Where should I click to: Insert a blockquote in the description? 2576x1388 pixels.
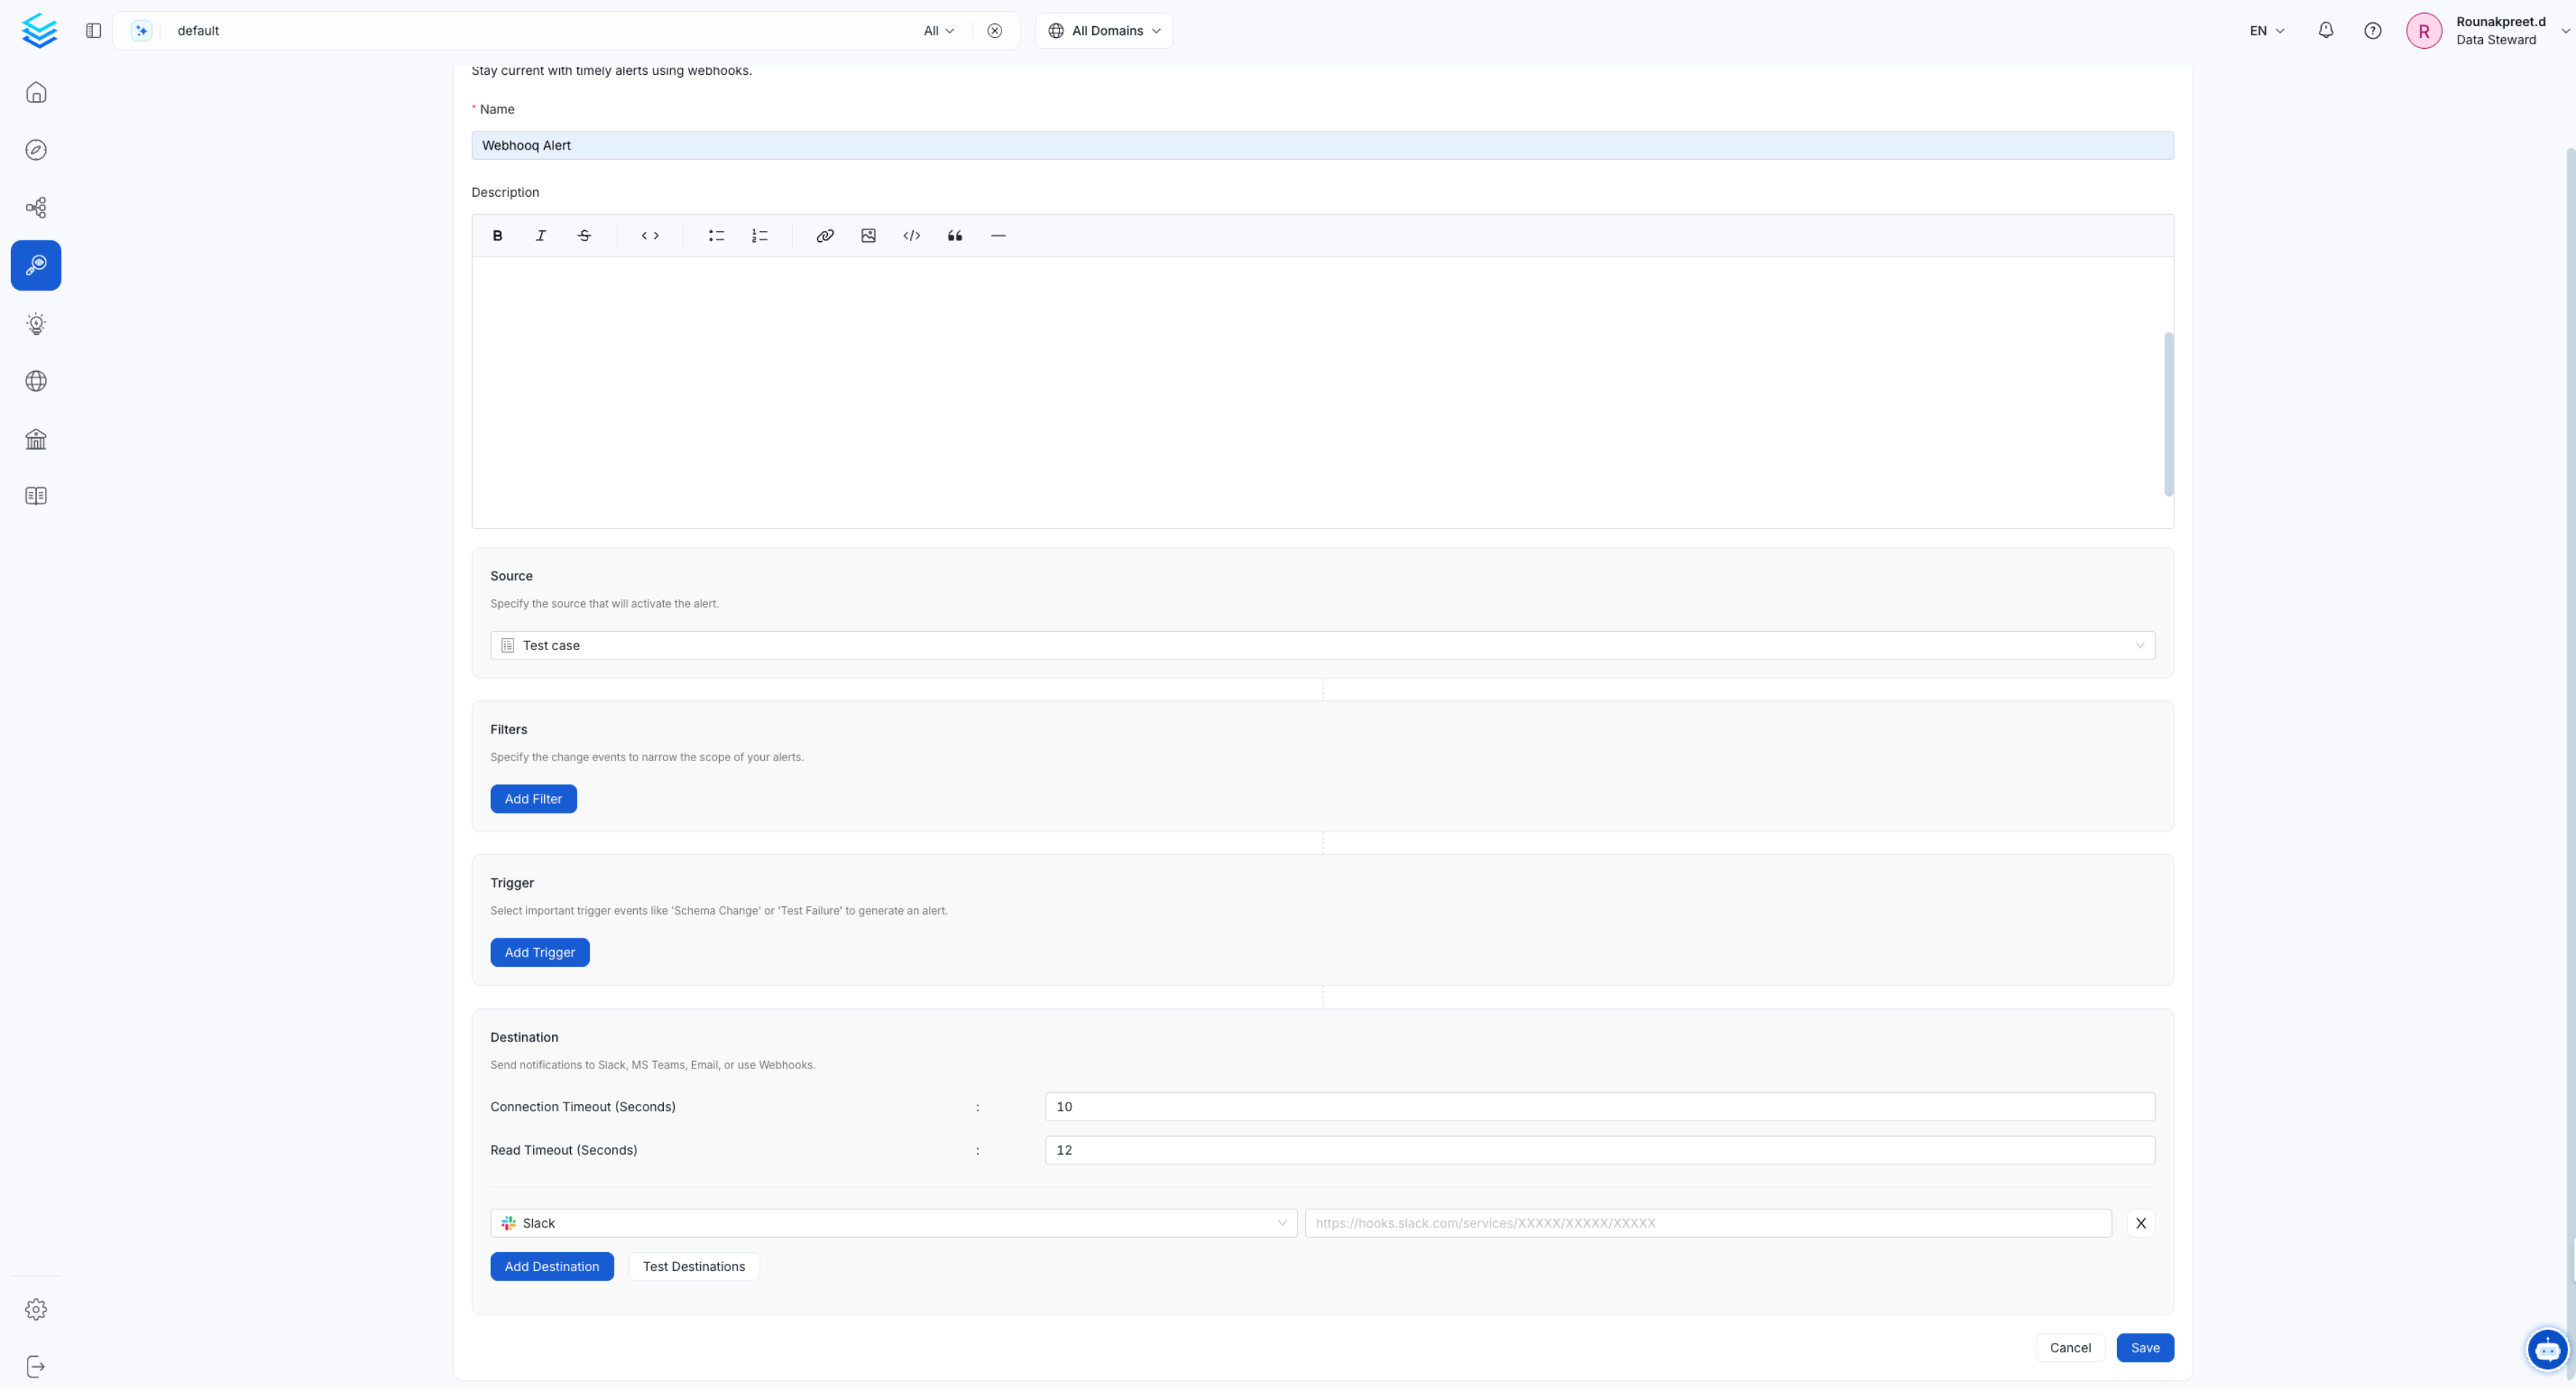click(955, 235)
